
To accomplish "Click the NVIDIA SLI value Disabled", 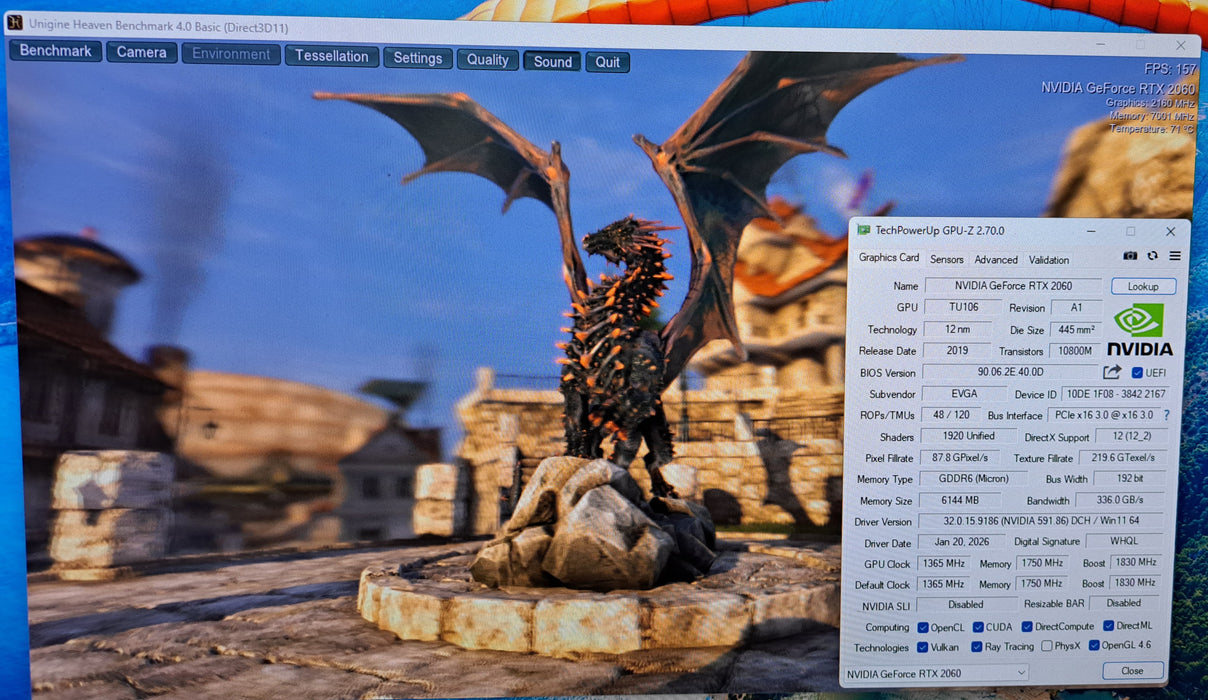I will pyautogui.click(x=965, y=604).
